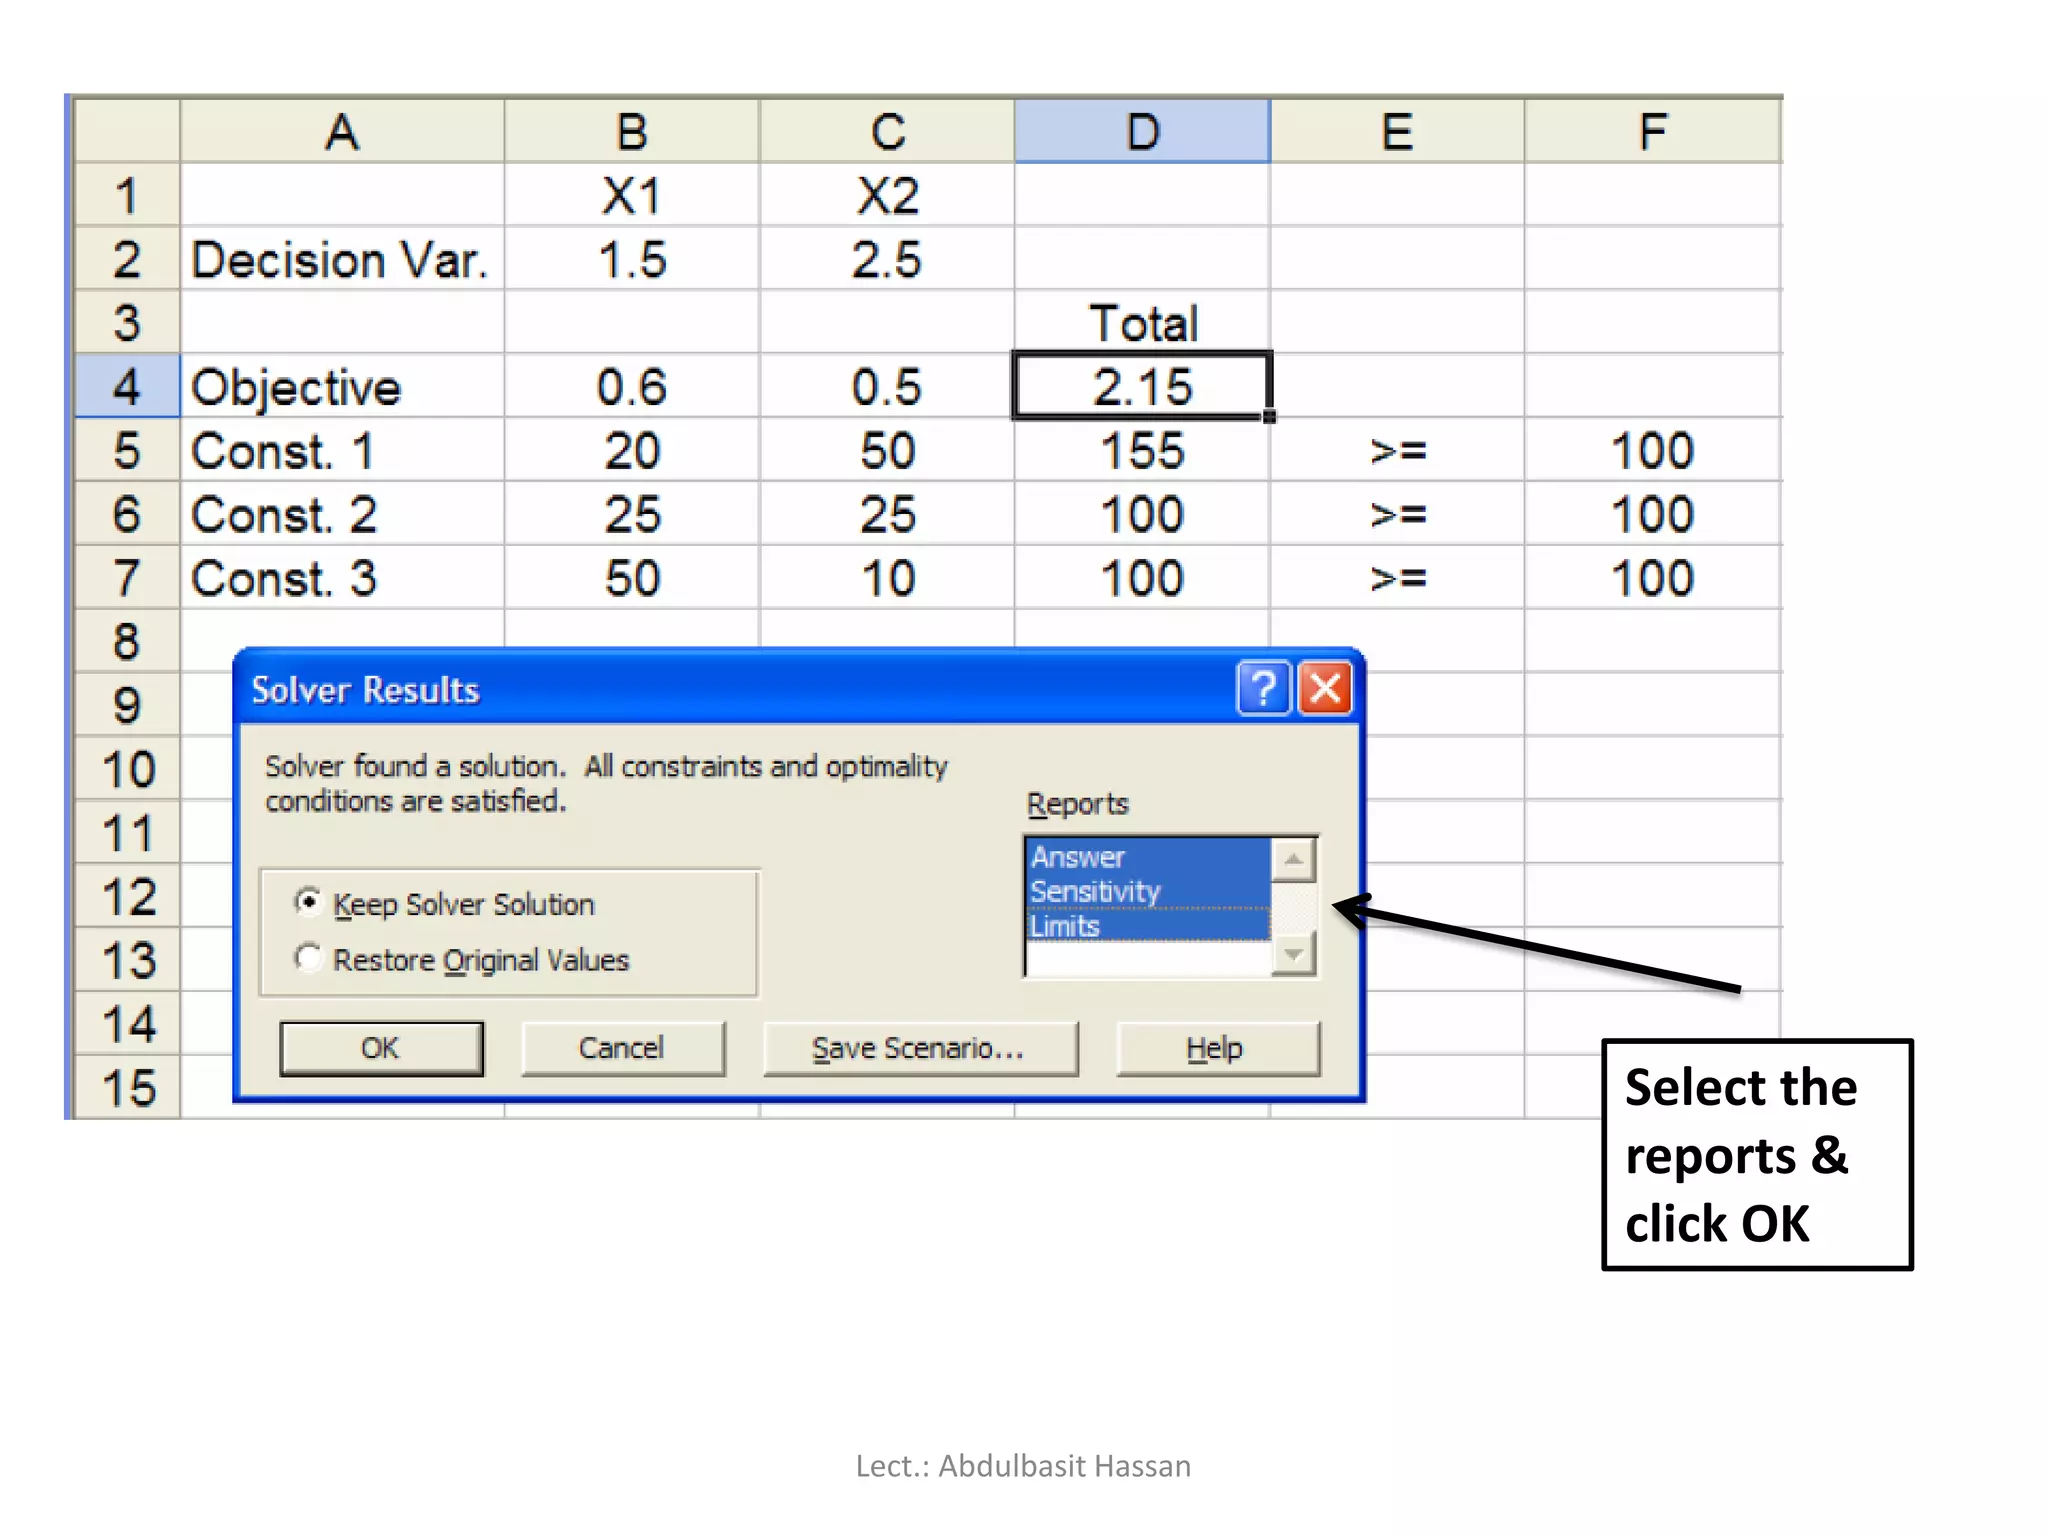The height and width of the screenshot is (1536, 2048).
Task: Click the Decision Var. cell
Action: coord(342,259)
